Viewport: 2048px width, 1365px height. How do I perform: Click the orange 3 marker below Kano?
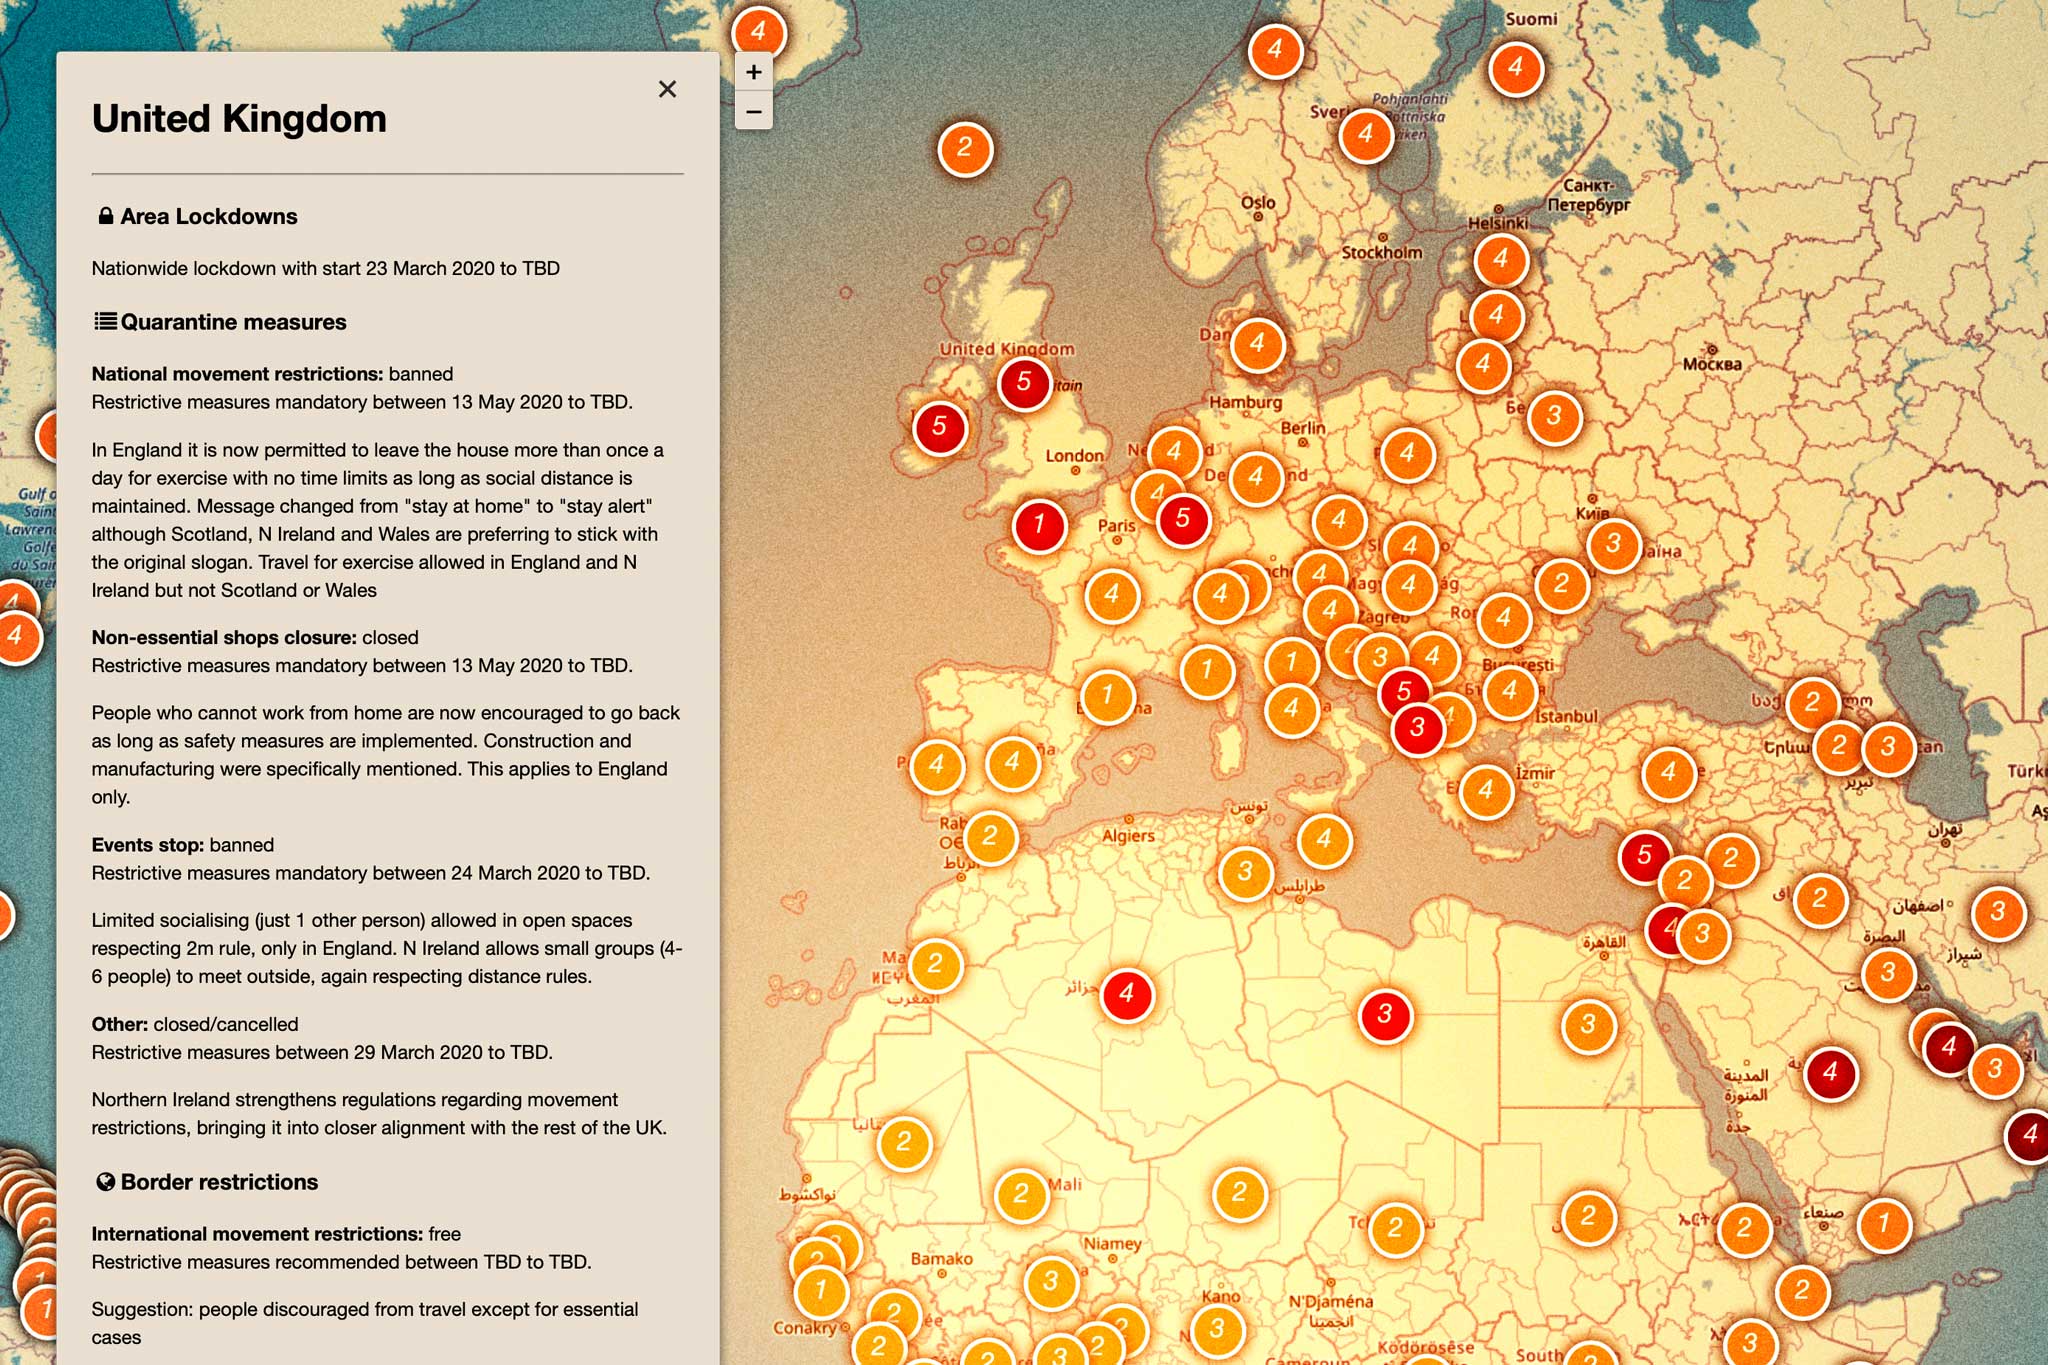1217,1329
